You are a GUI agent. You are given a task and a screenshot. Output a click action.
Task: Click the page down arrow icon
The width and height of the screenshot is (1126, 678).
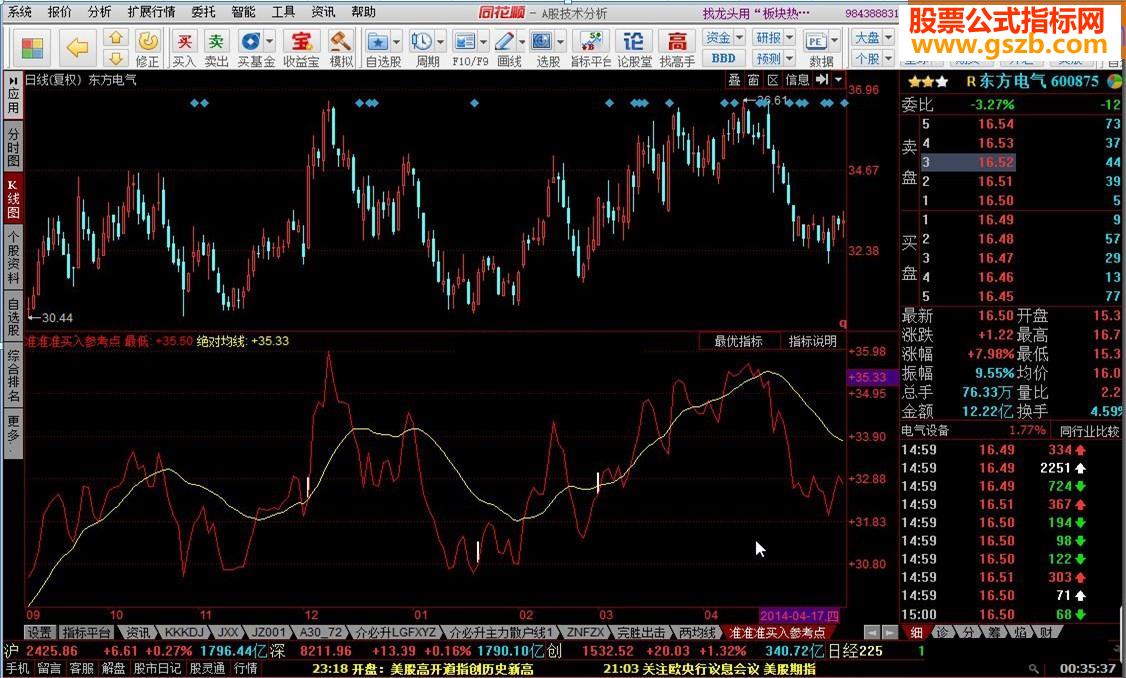coord(116,58)
